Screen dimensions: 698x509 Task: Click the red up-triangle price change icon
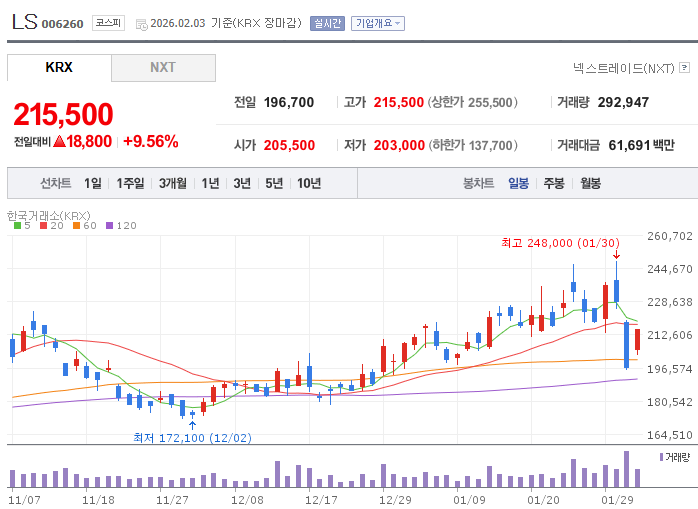click(x=59, y=142)
